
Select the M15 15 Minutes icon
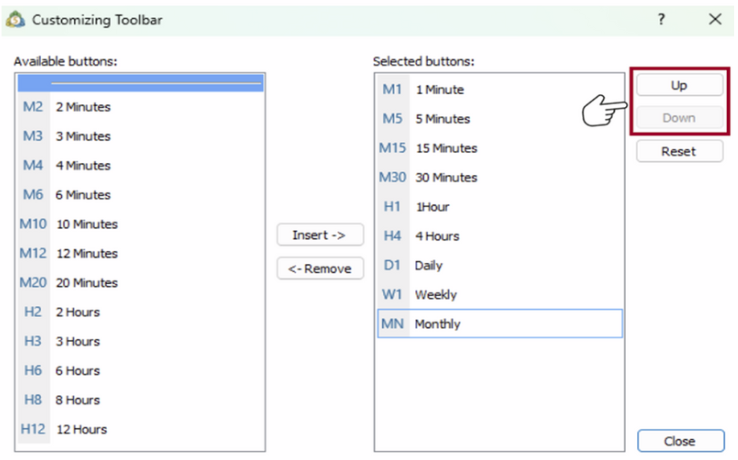click(x=392, y=148)
